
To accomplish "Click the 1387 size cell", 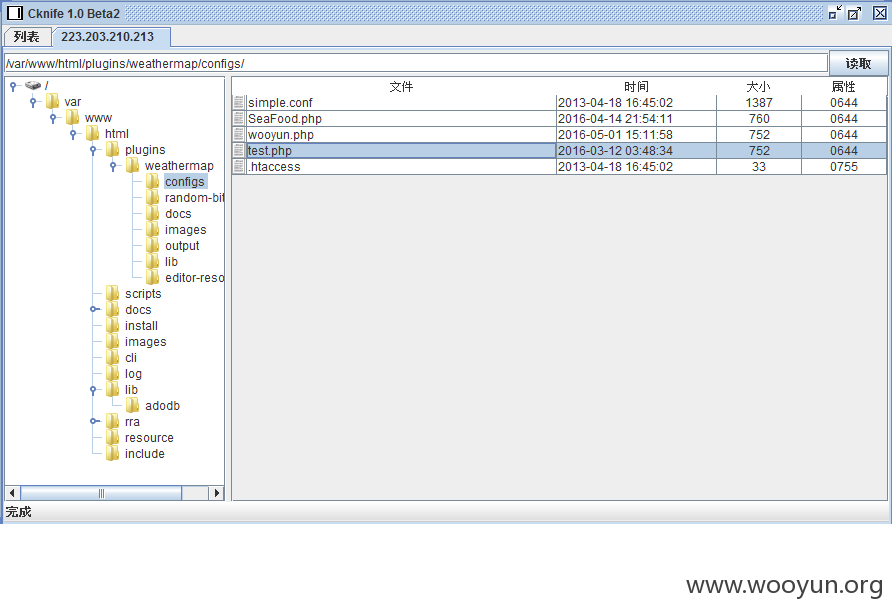I will 759,102.
